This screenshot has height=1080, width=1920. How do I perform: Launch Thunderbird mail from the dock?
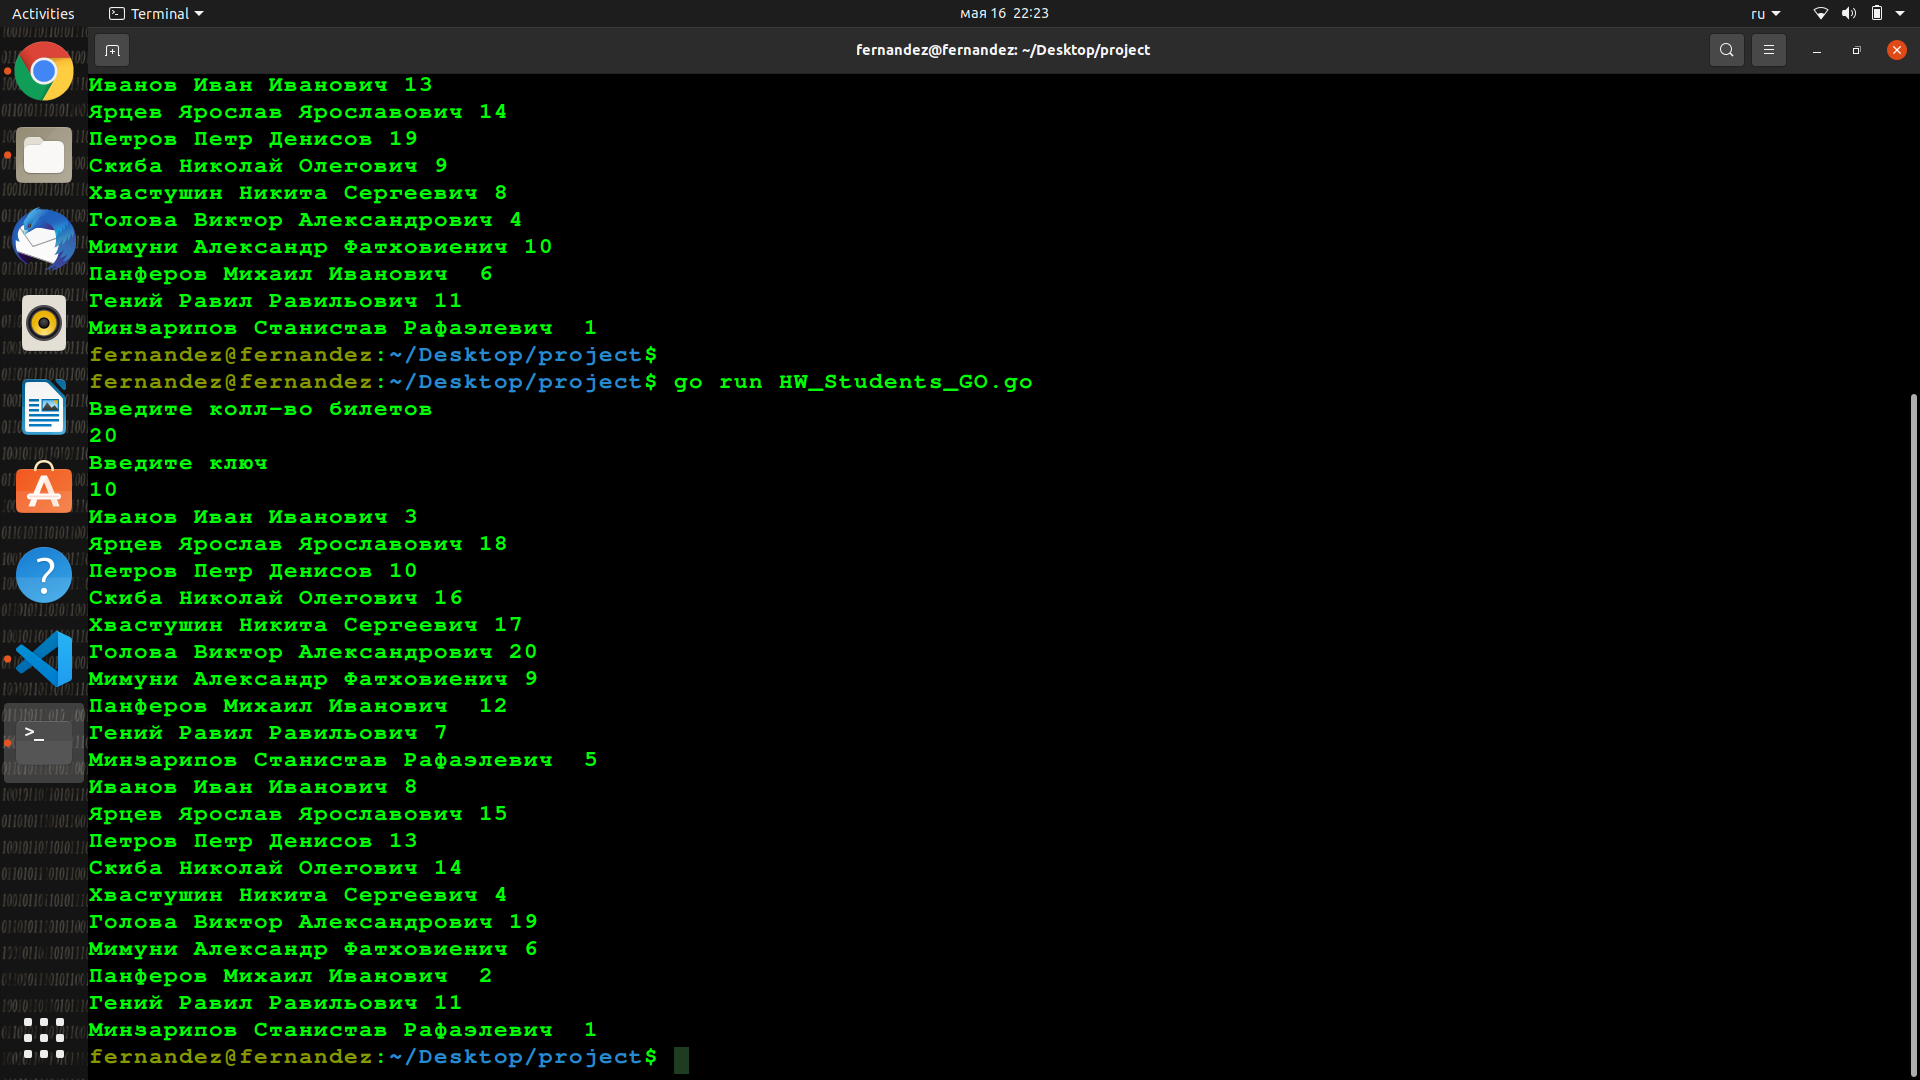(43, 239)
